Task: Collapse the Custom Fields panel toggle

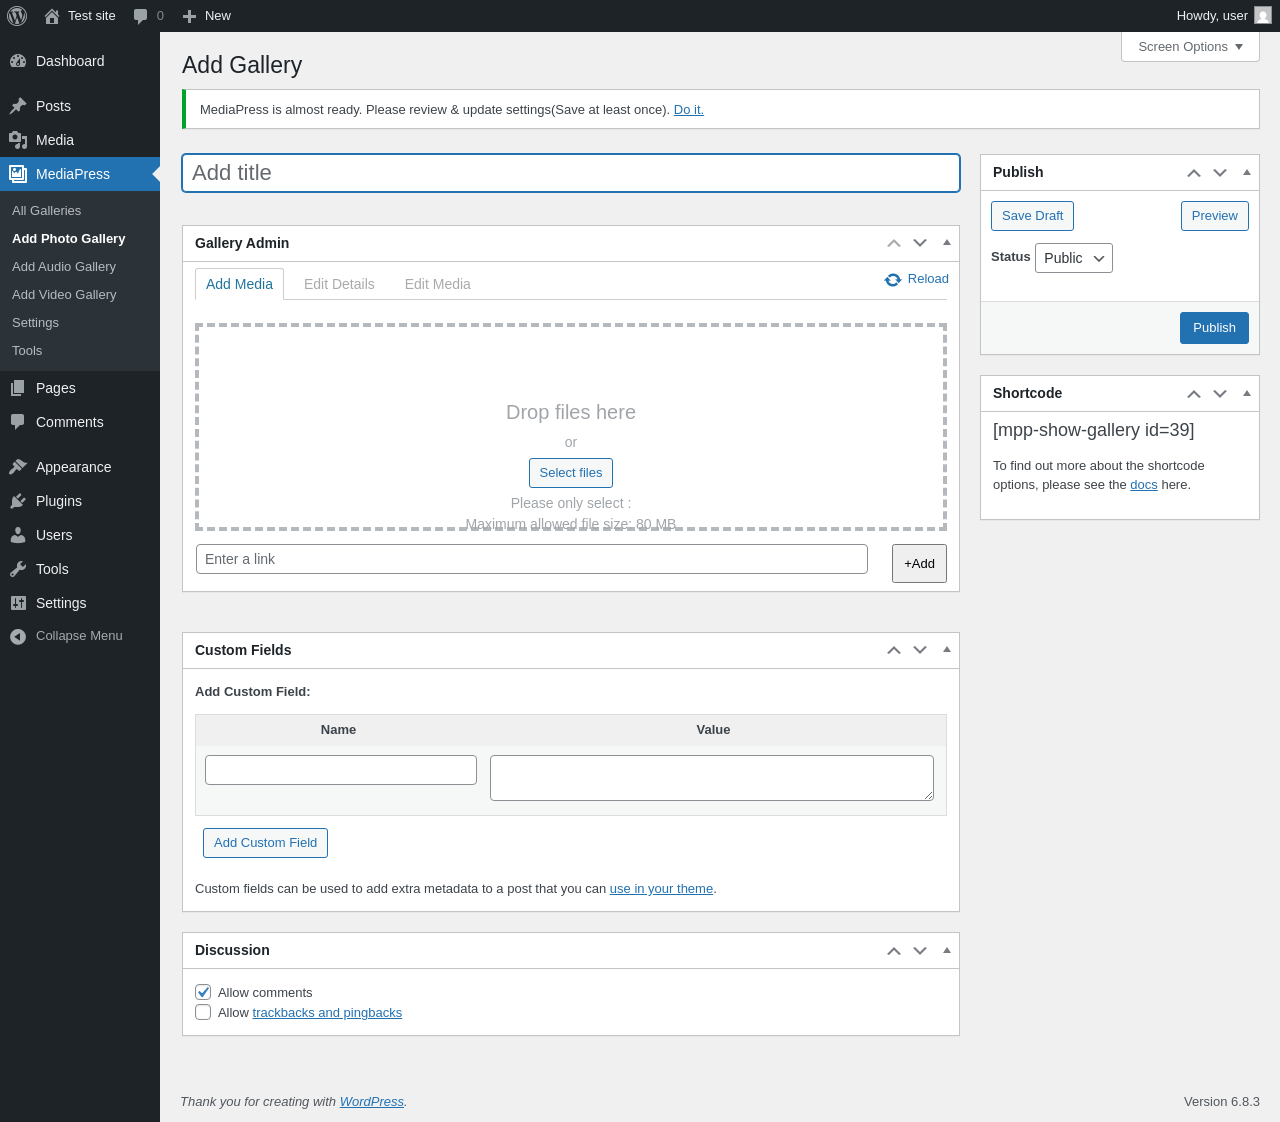Action: coord(947,650)
